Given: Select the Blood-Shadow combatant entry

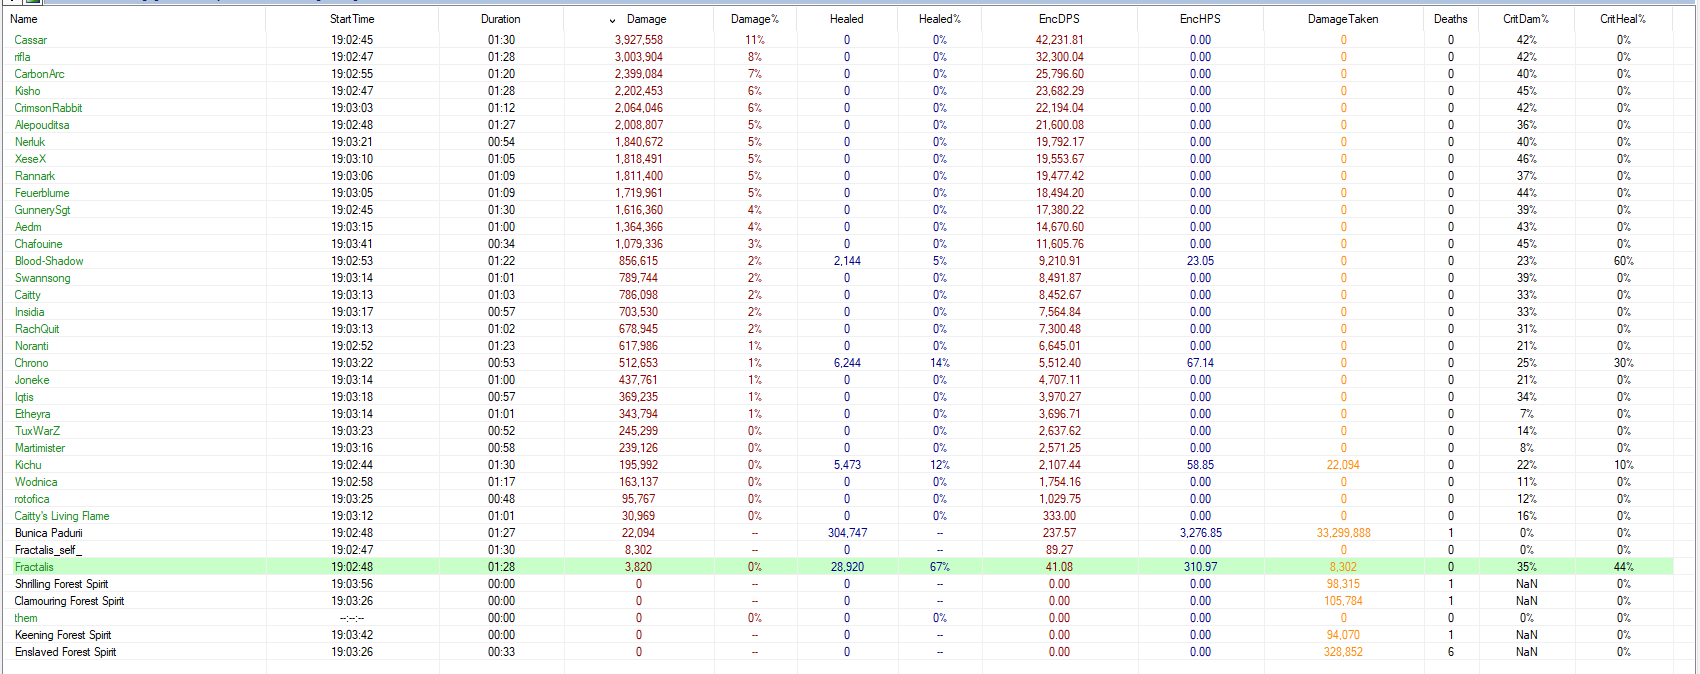Looking at the screenshot, I should pos(49,261).
